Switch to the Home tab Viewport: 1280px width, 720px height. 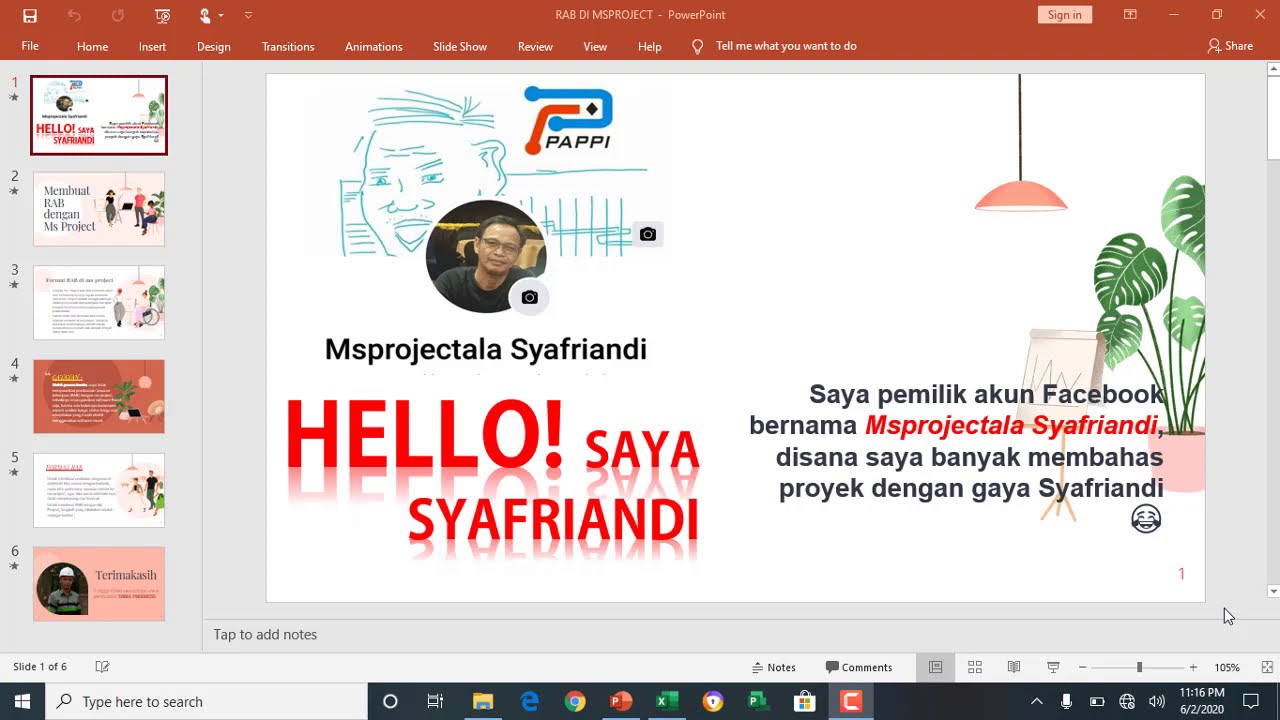point(92,46)
